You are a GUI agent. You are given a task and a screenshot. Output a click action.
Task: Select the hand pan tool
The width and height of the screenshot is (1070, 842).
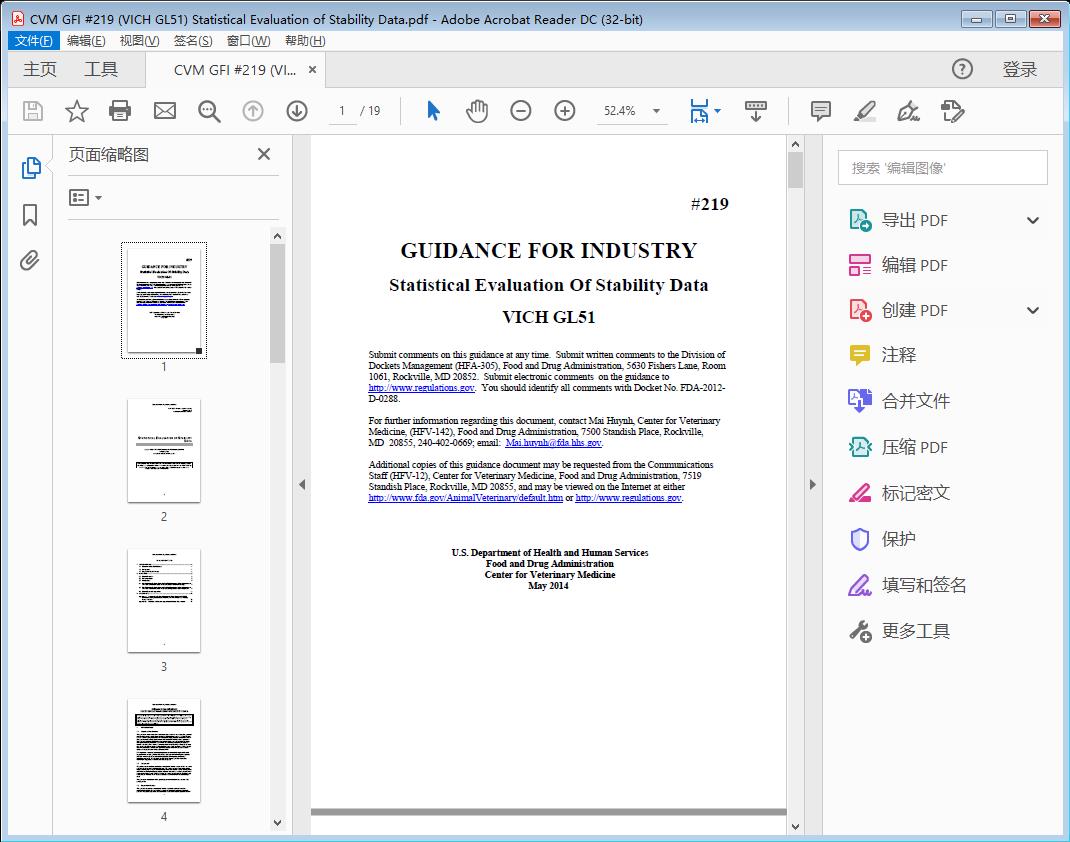(x=477, y=111)
